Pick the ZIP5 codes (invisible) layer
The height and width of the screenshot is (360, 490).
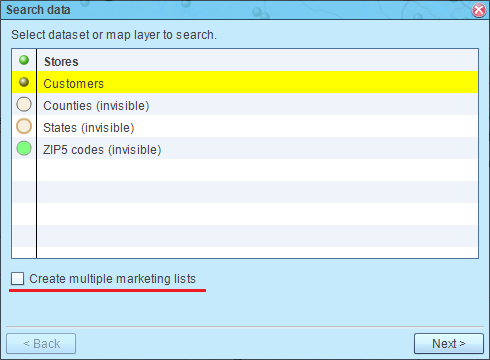(245, 148)
